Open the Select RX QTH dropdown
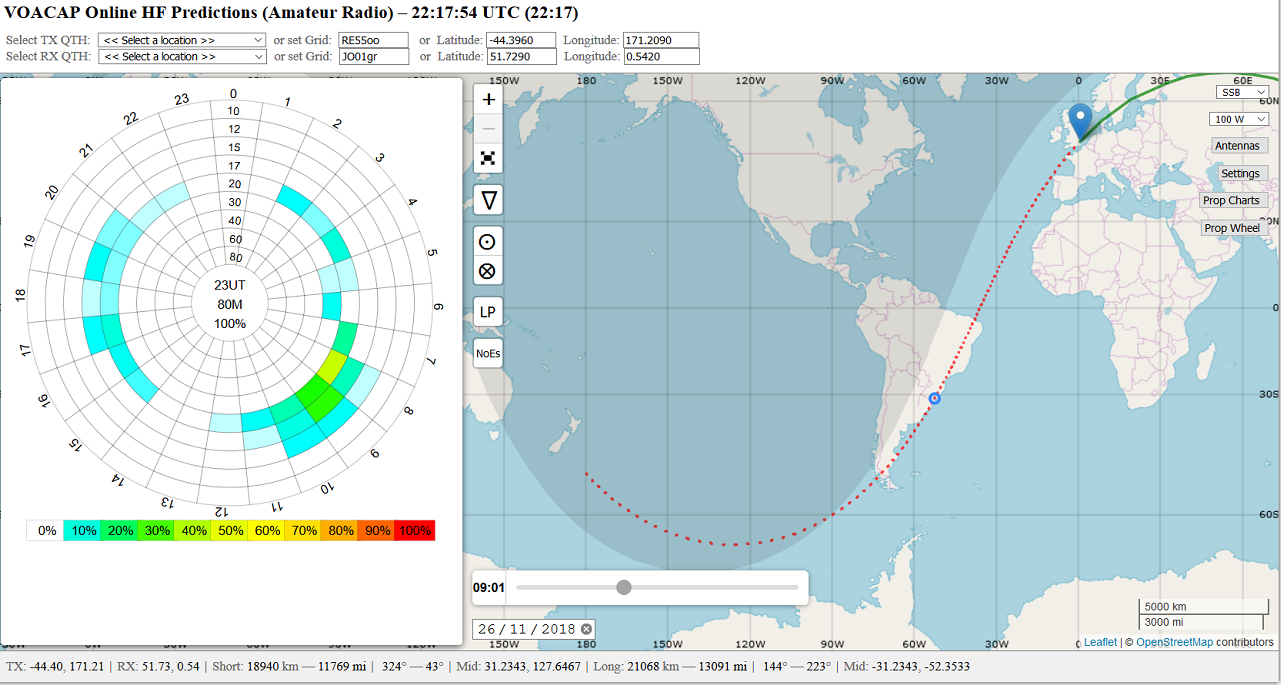This screenshot has height=685, width=1281. pos(182,57)
